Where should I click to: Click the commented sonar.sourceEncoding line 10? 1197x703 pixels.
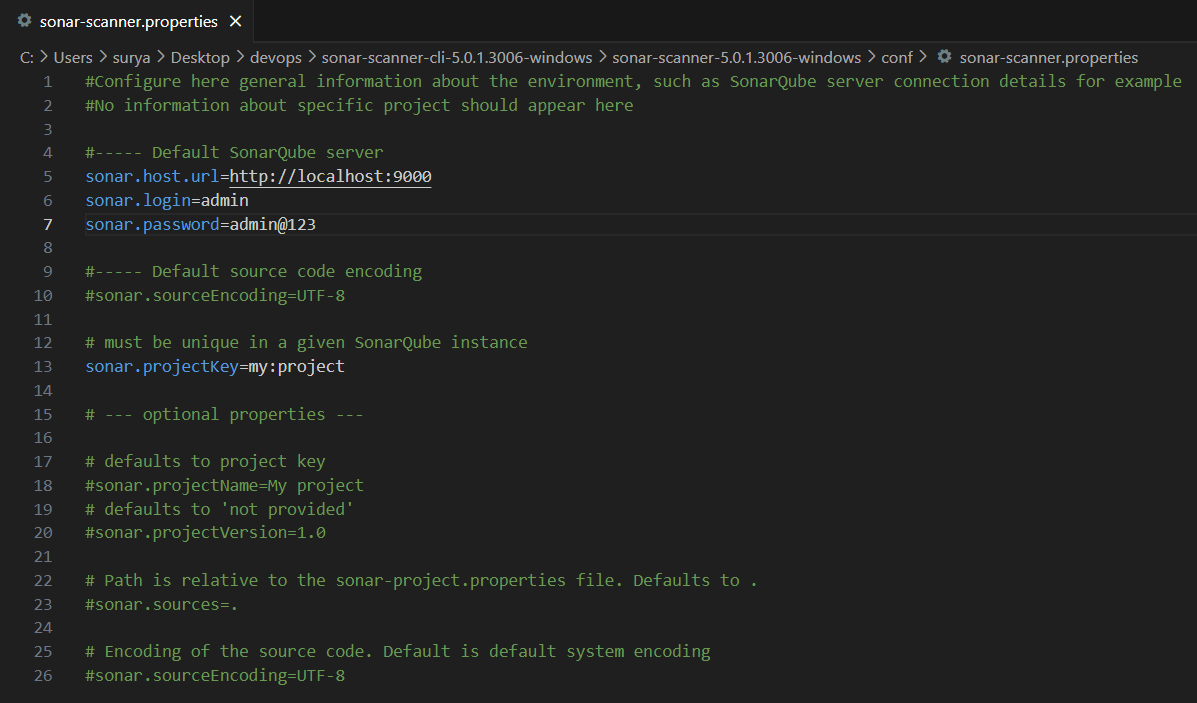[214, 295]
